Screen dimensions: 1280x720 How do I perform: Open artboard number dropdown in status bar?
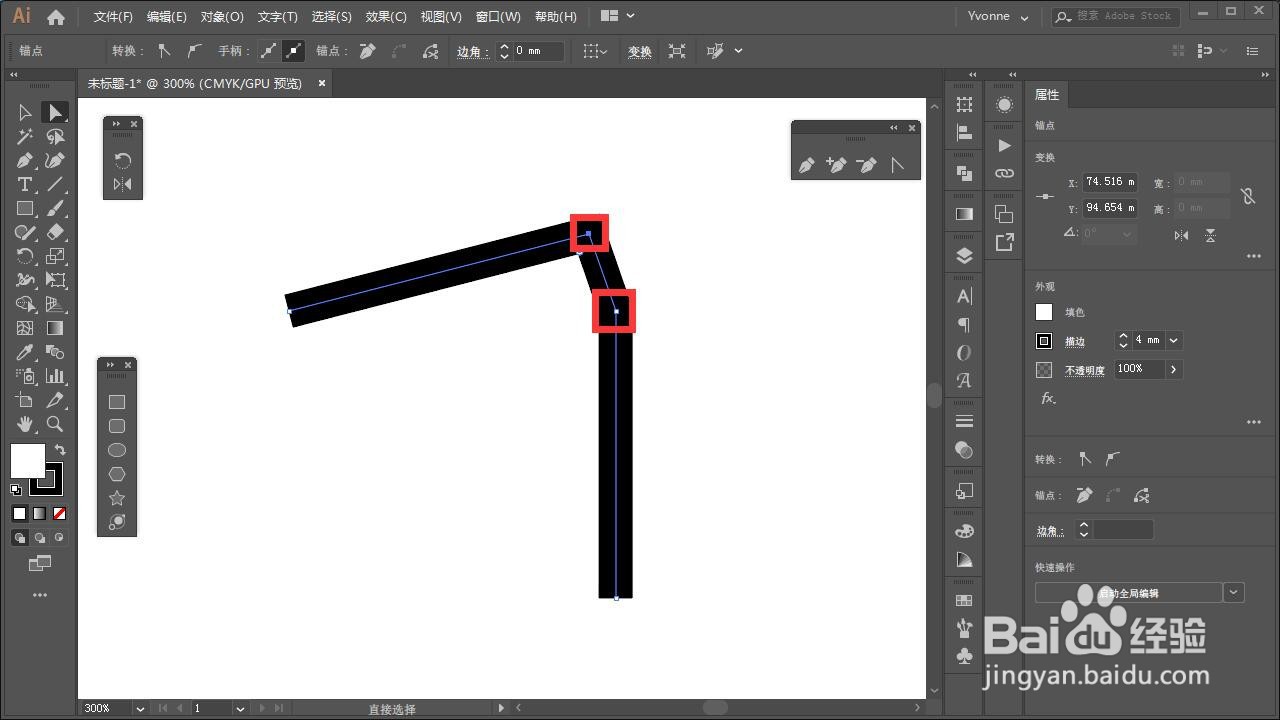pos(240,708)
